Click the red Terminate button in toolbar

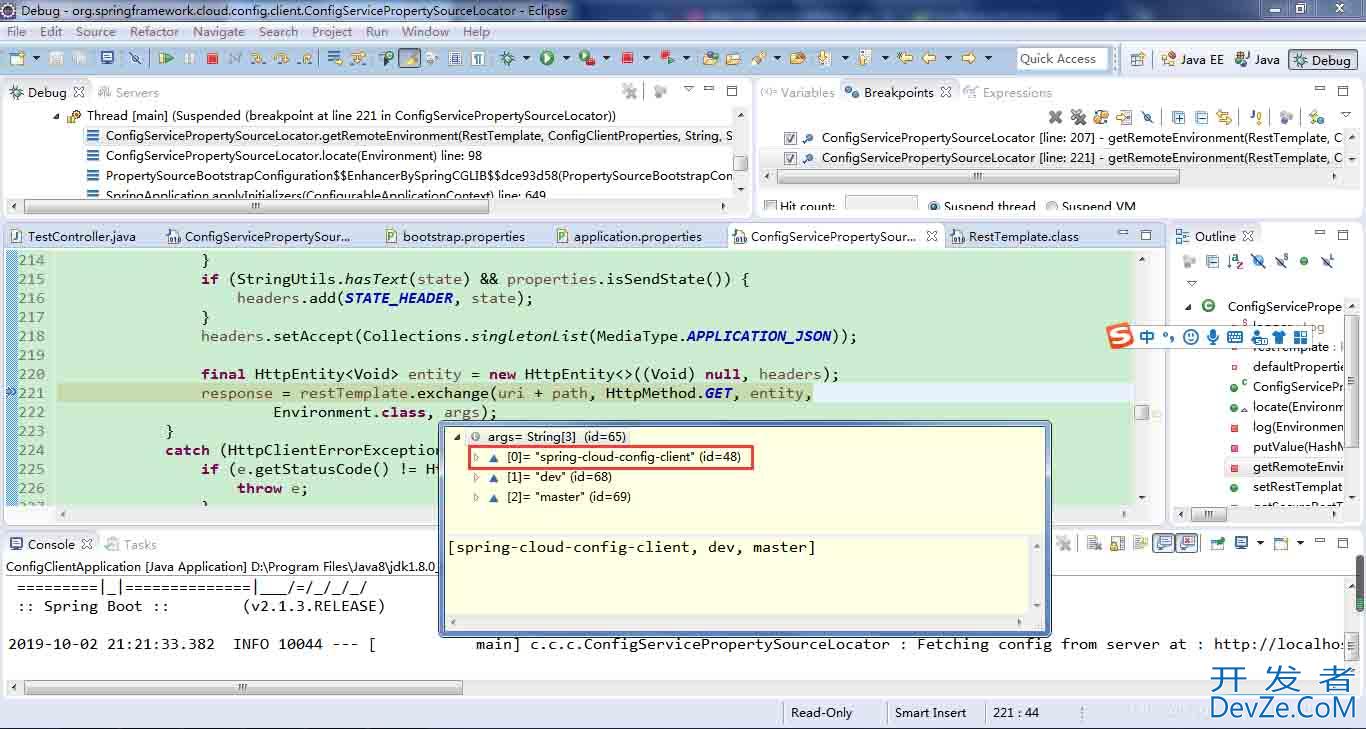212,58
